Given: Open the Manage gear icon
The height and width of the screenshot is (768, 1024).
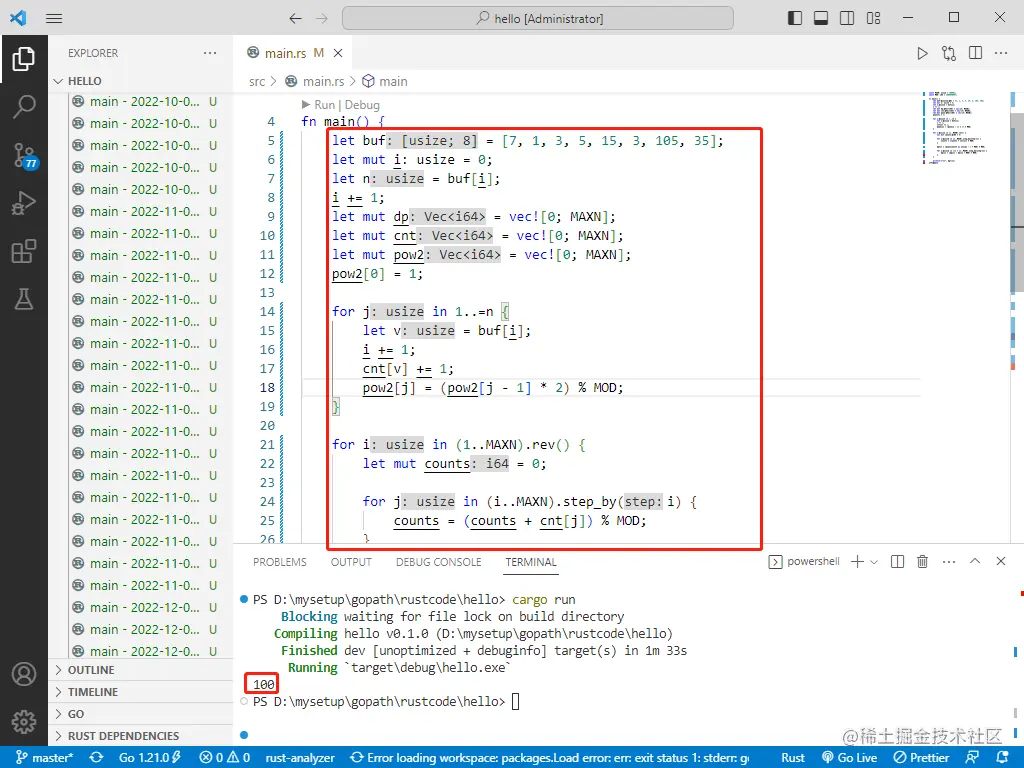Looking at the screenshot, I should tap(24, 722).
